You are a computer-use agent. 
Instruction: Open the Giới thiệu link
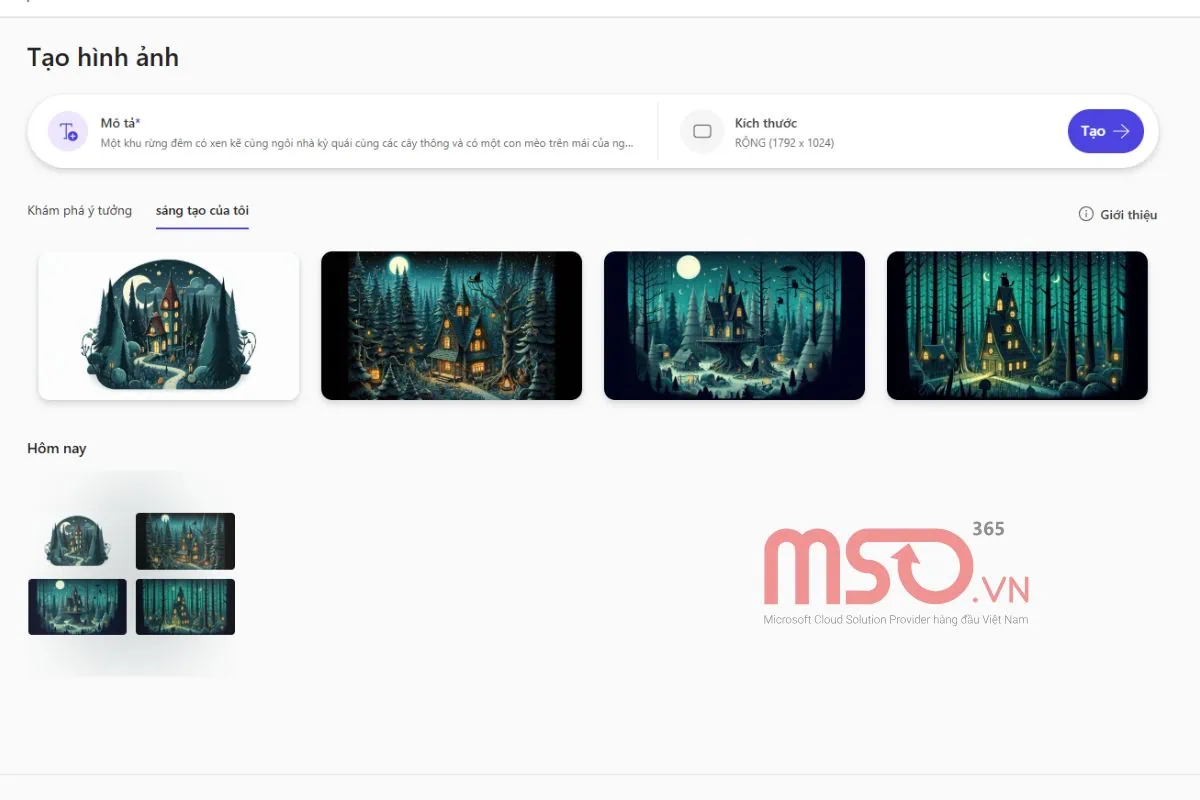click(1128, 214)
